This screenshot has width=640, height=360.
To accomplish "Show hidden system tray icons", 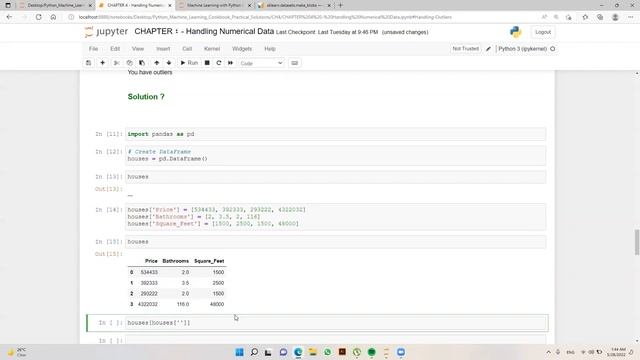I will click(x=548, y=352).
